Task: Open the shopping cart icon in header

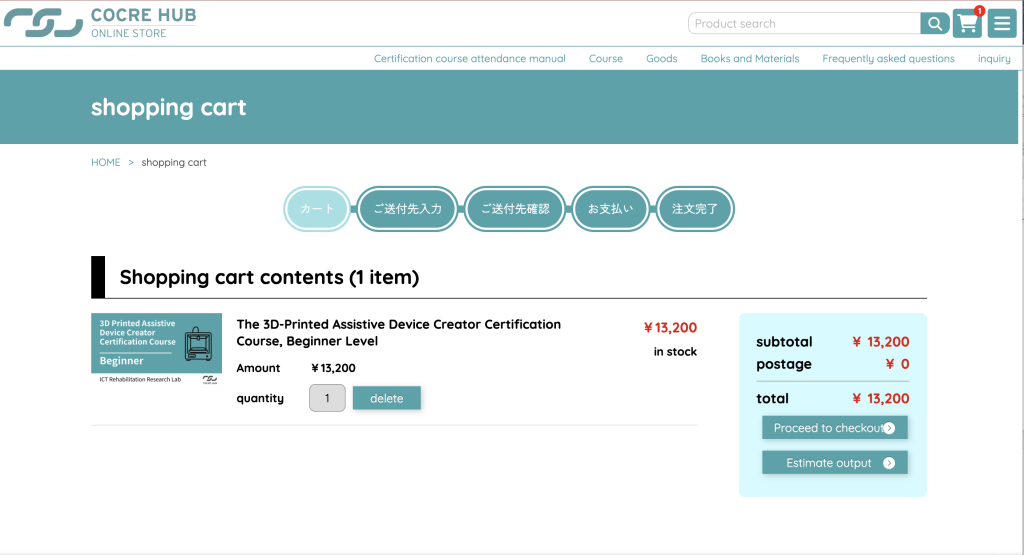Action: (966, 24)
